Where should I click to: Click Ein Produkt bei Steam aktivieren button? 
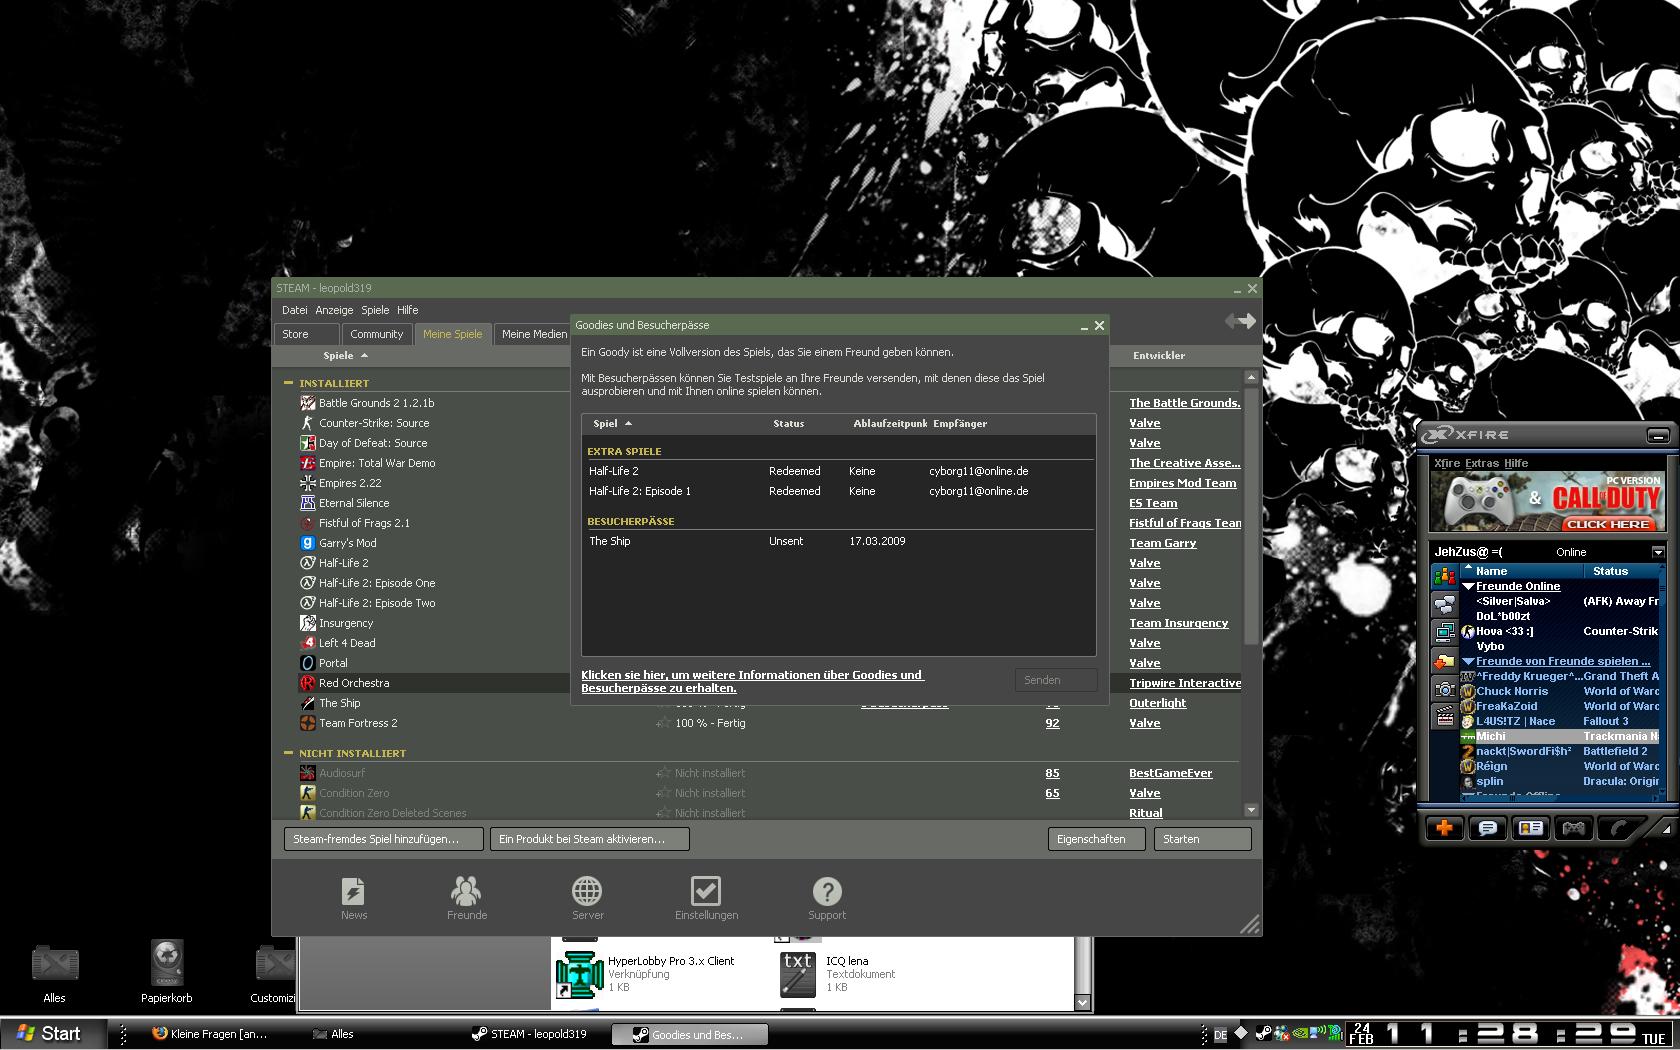point(589,839)
